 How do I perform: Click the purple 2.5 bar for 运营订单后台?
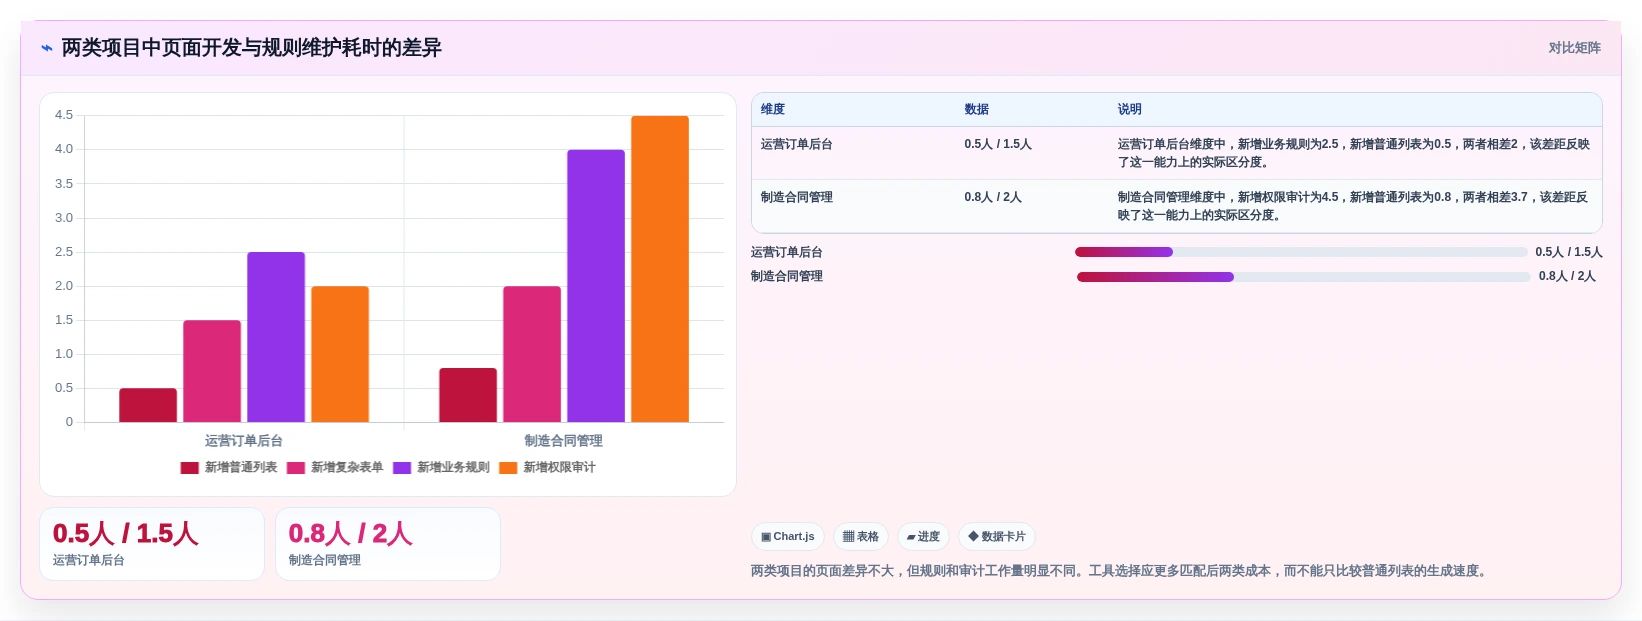coord(276,337)
